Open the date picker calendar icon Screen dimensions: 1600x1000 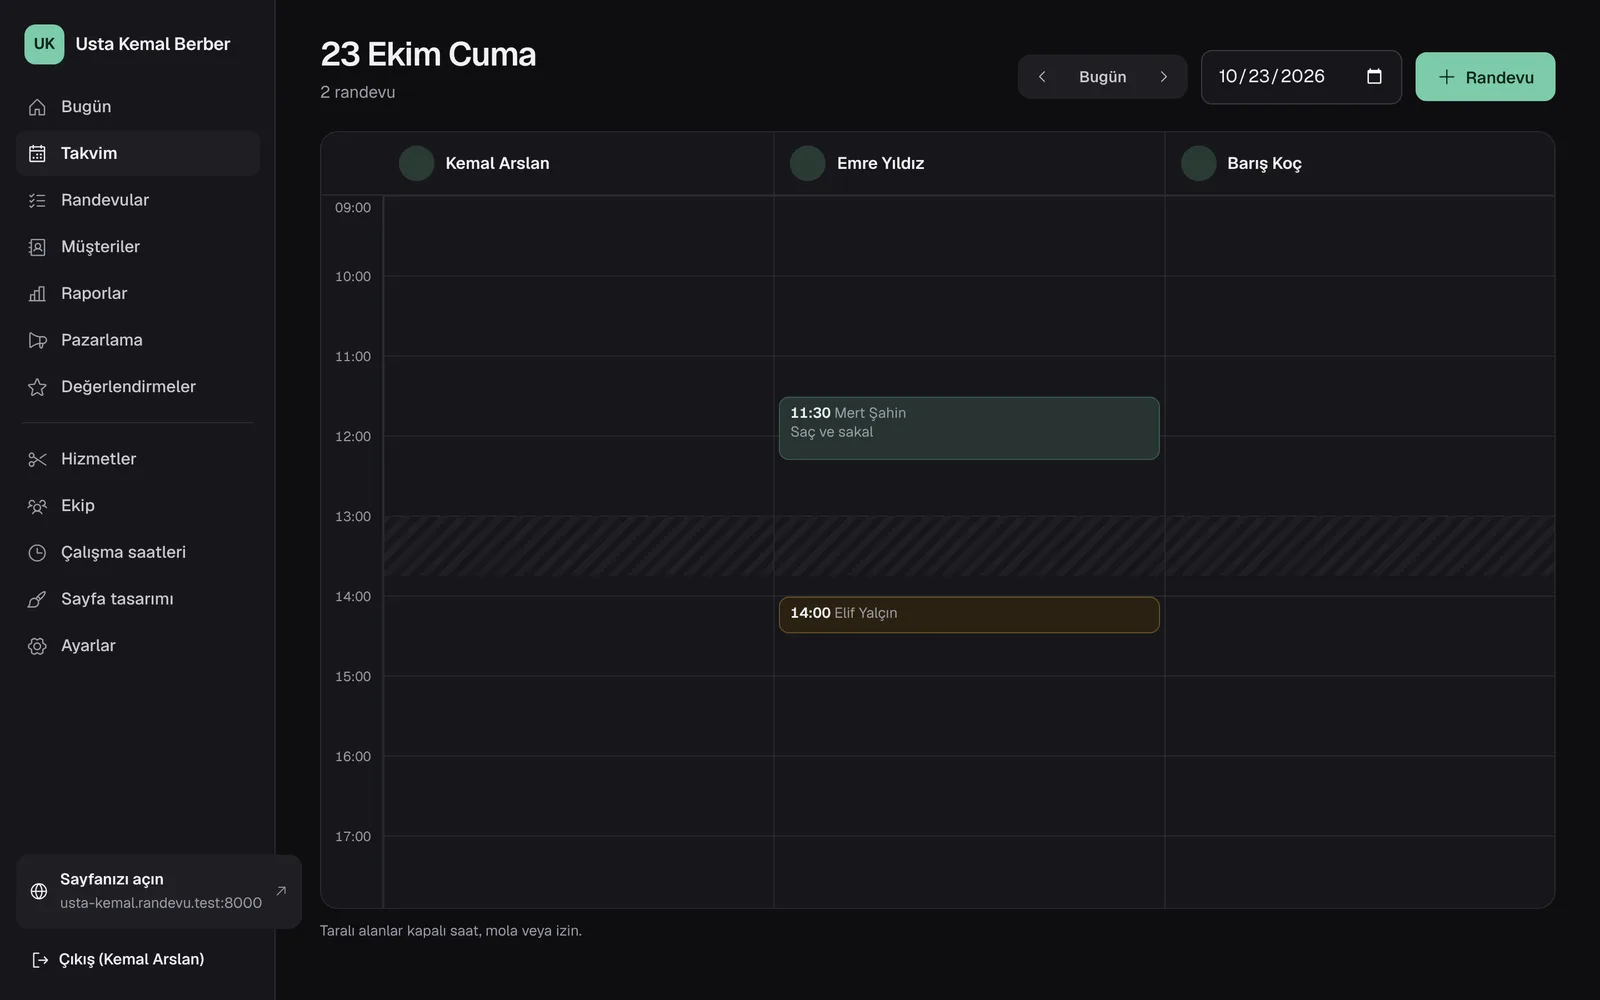[x=1374, y=77]
